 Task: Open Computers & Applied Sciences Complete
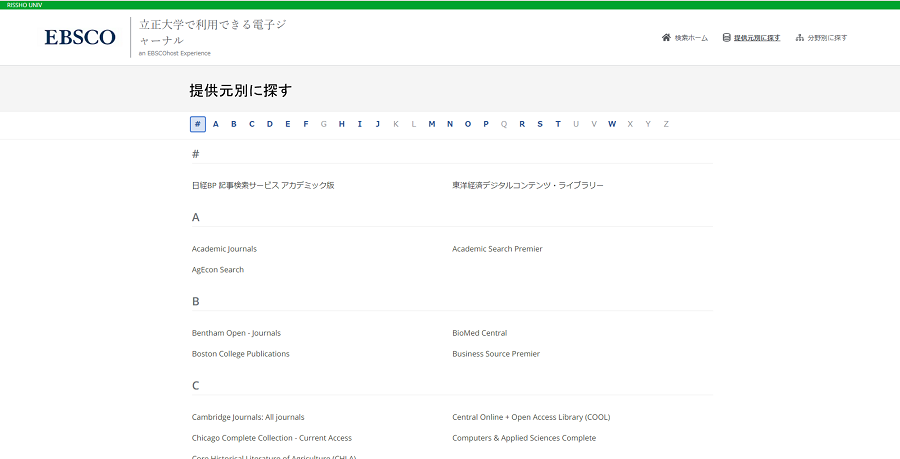point(524,438)
